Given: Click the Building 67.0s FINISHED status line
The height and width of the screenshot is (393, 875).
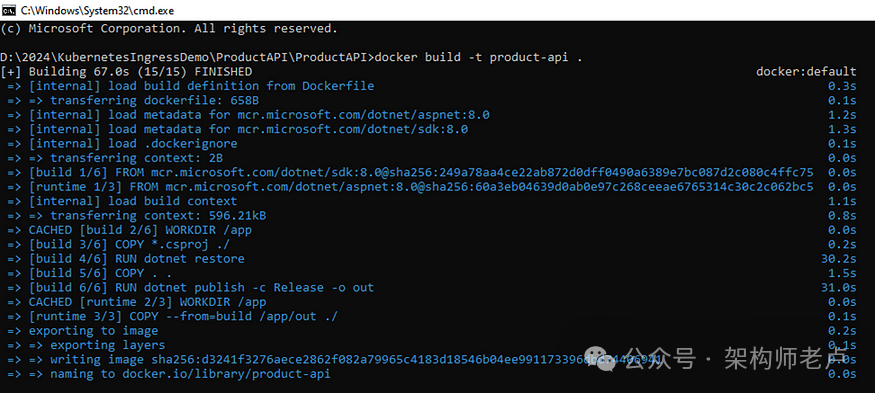Looking at the screenshot, I should coord(127,71).
